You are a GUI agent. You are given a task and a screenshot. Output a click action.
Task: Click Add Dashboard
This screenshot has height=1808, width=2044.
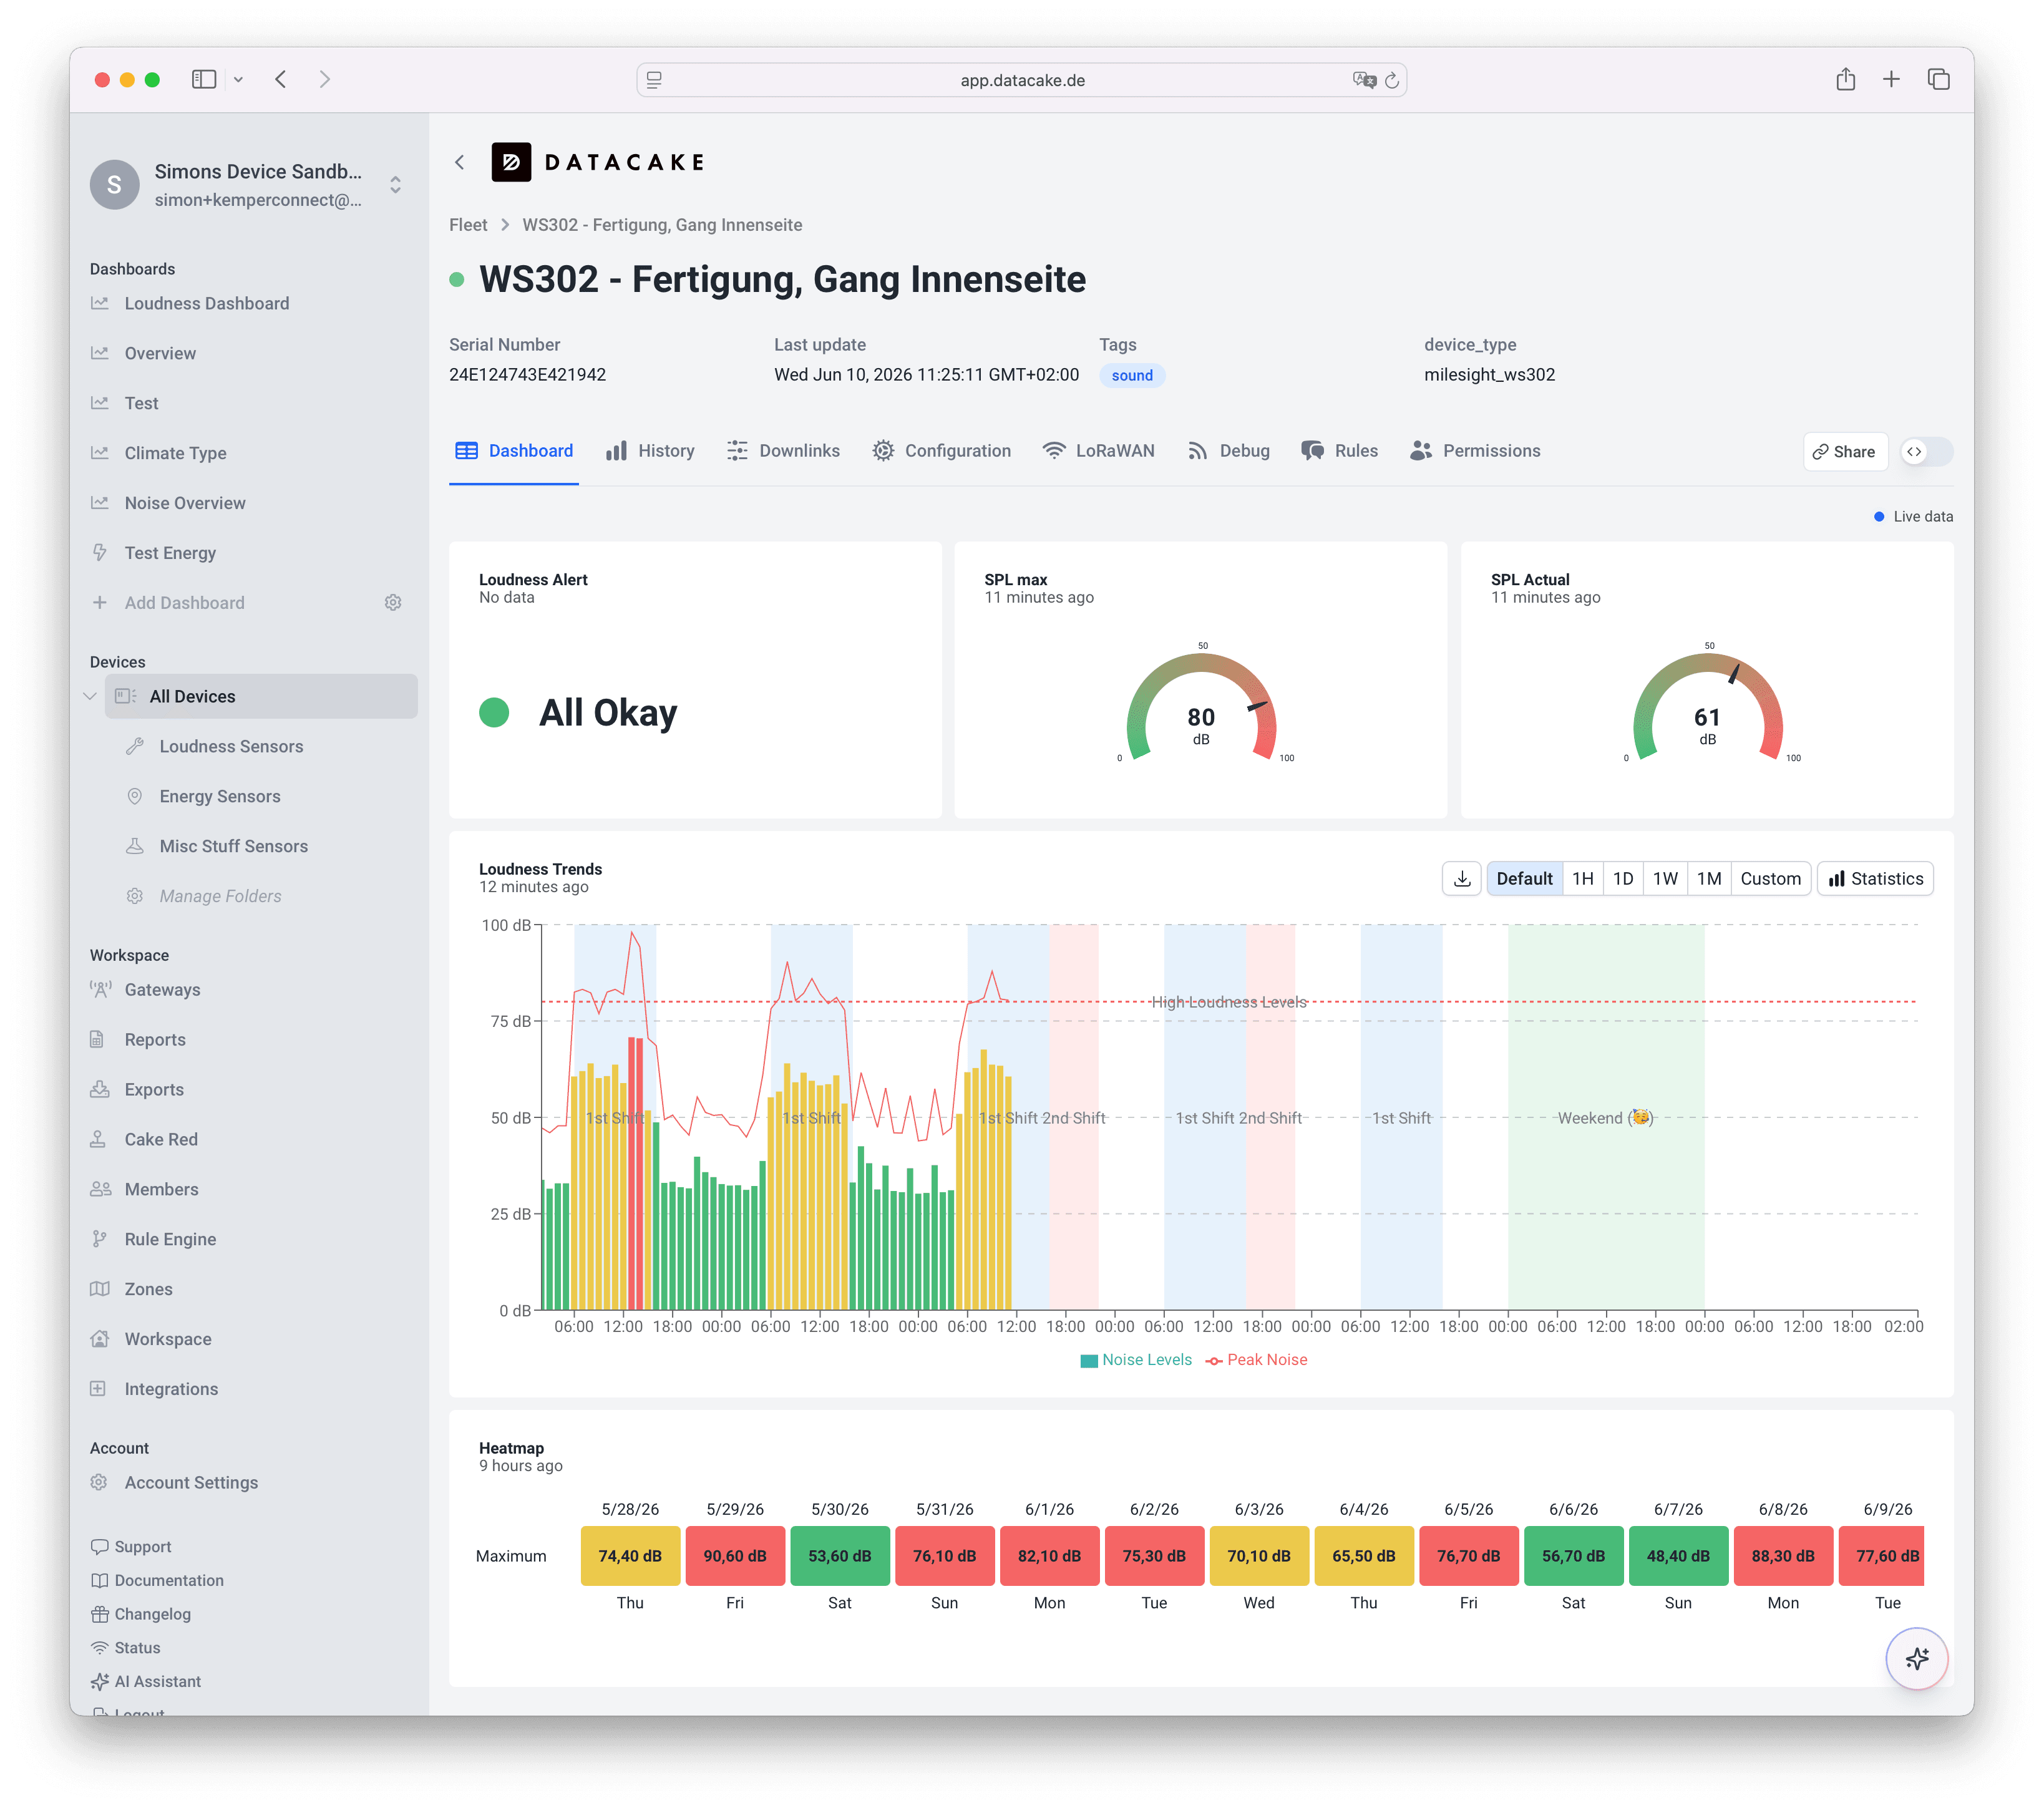[x=184, y=603]
